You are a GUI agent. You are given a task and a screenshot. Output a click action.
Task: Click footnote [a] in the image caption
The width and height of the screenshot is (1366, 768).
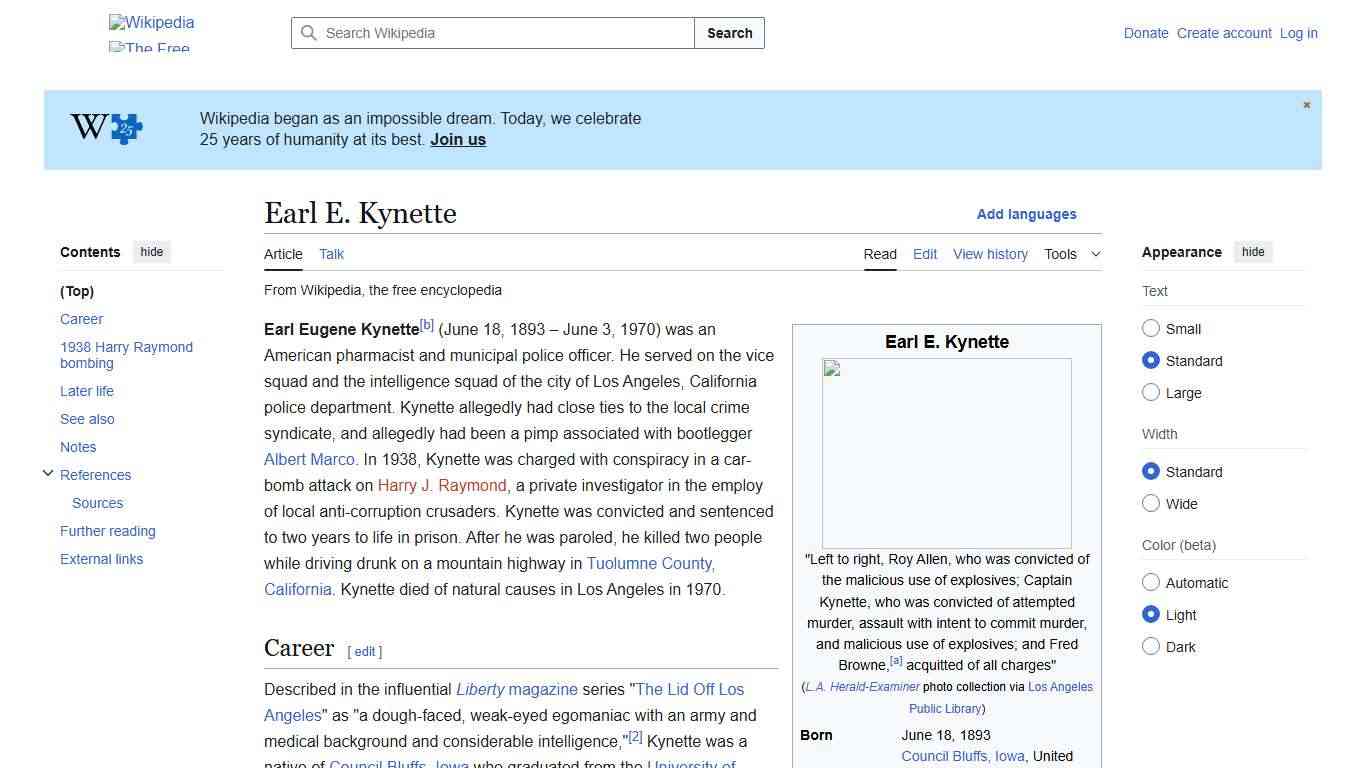896,660
